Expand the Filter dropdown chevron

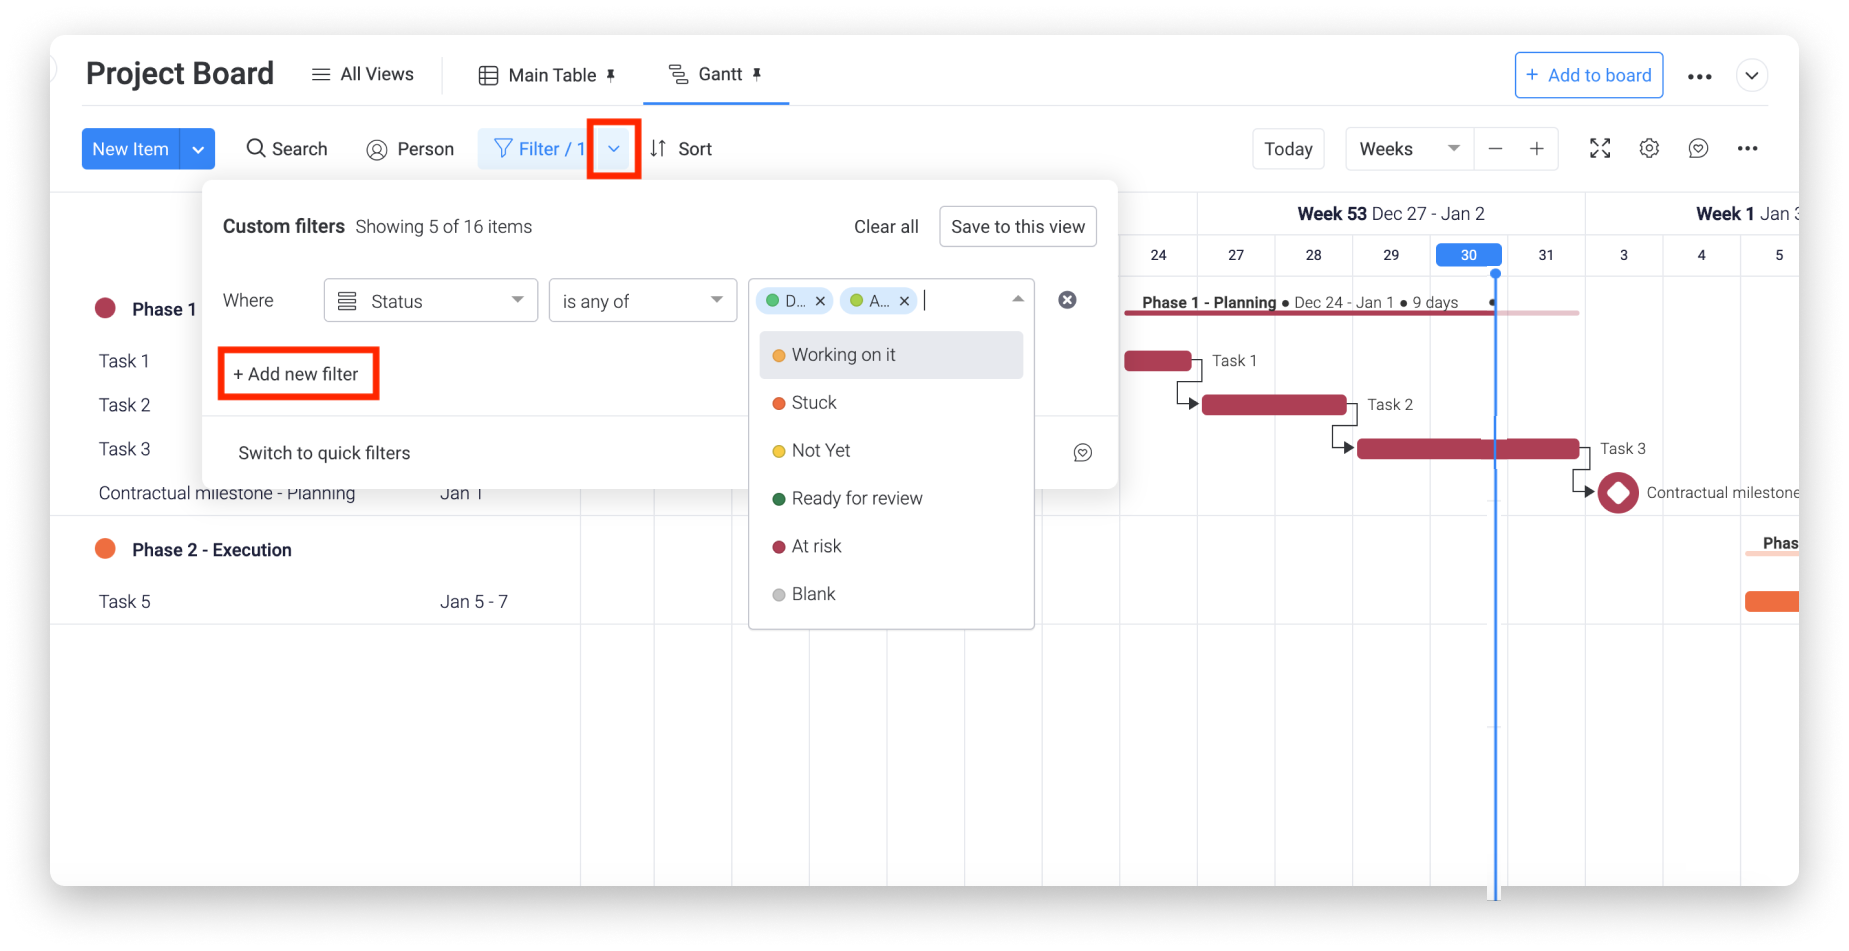[x=614, y=149]
